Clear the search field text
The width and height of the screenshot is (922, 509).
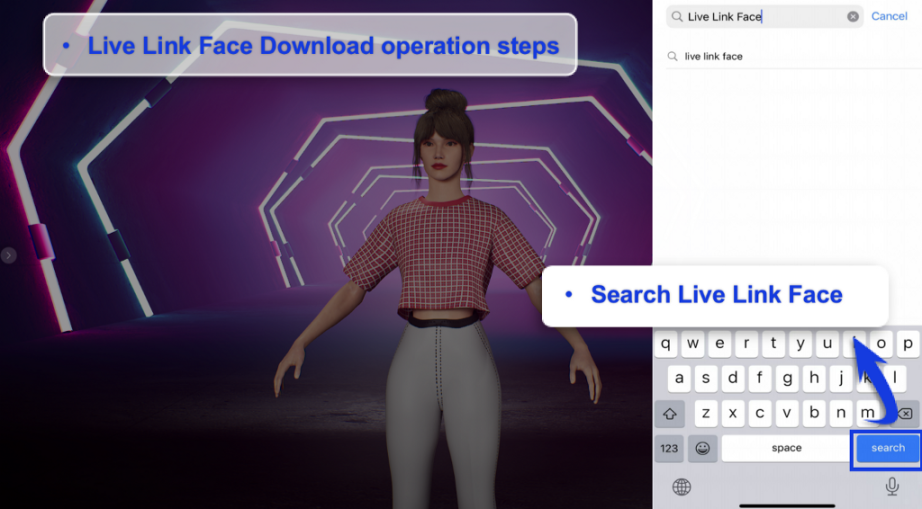pyautogui.click(x=853, y=17)
